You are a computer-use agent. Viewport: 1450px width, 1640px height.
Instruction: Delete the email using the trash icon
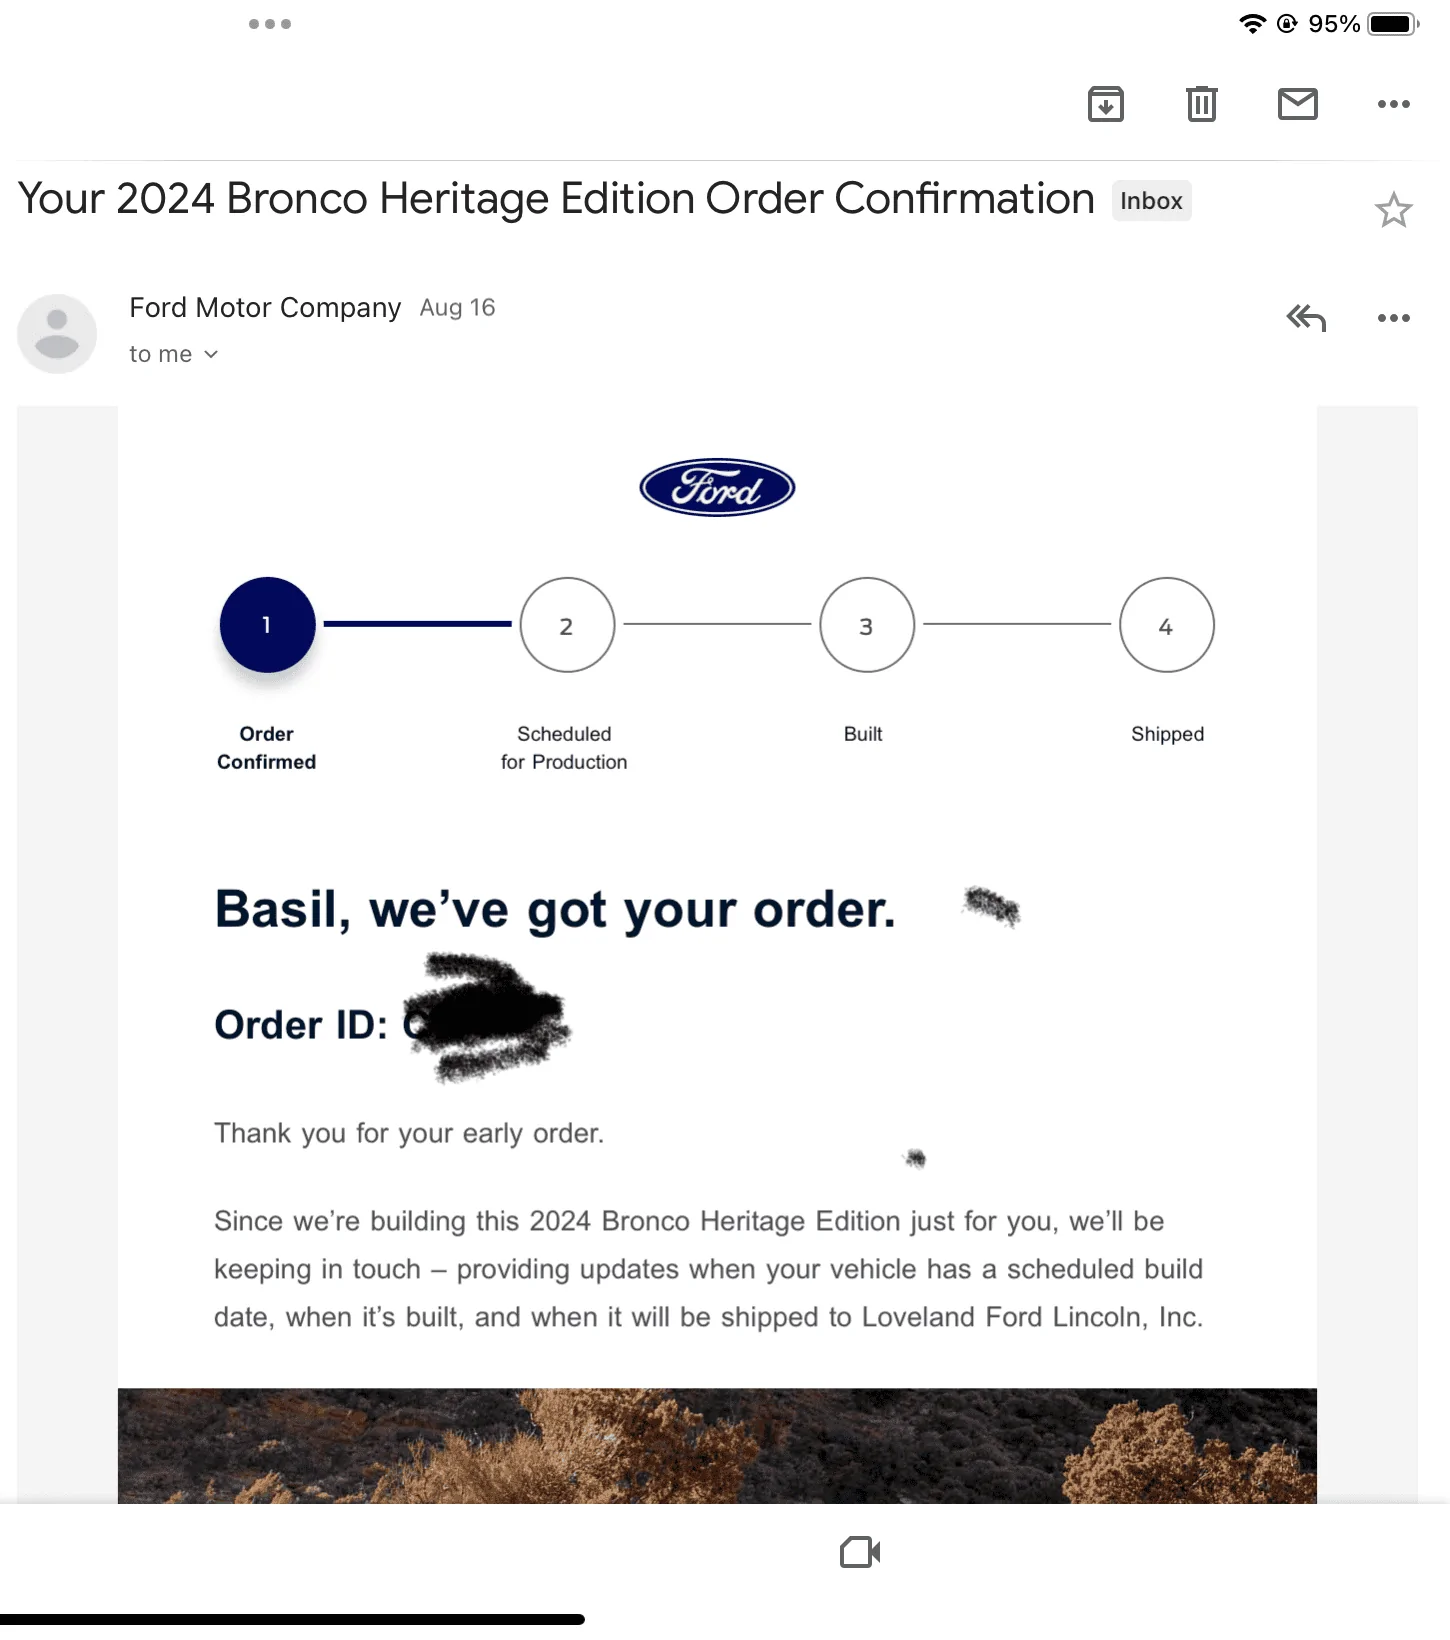1201,104
